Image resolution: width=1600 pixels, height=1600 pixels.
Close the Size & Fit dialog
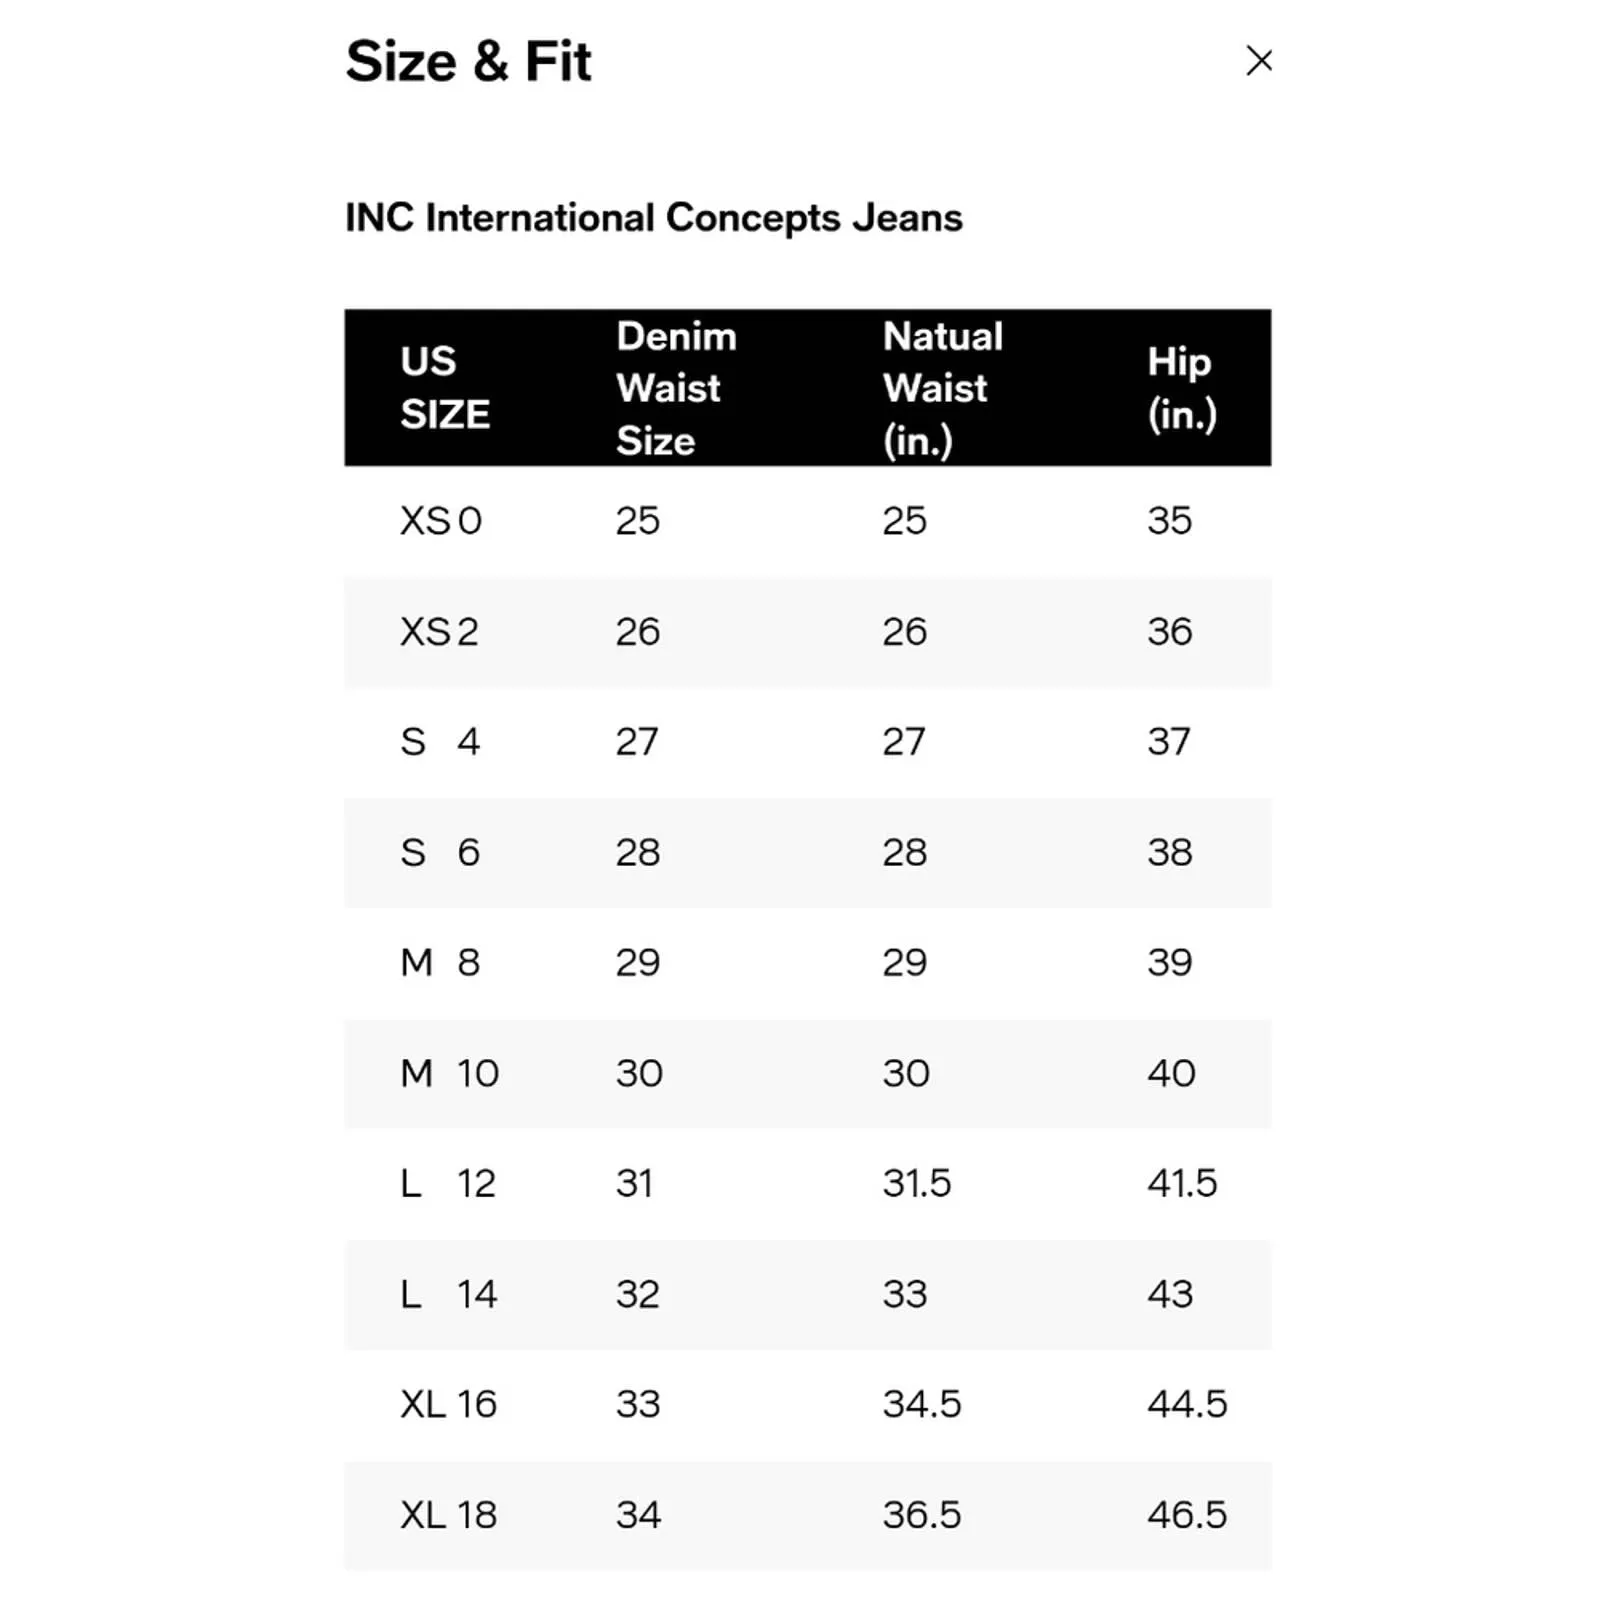pyautogui.click(x=1259, y=61)
